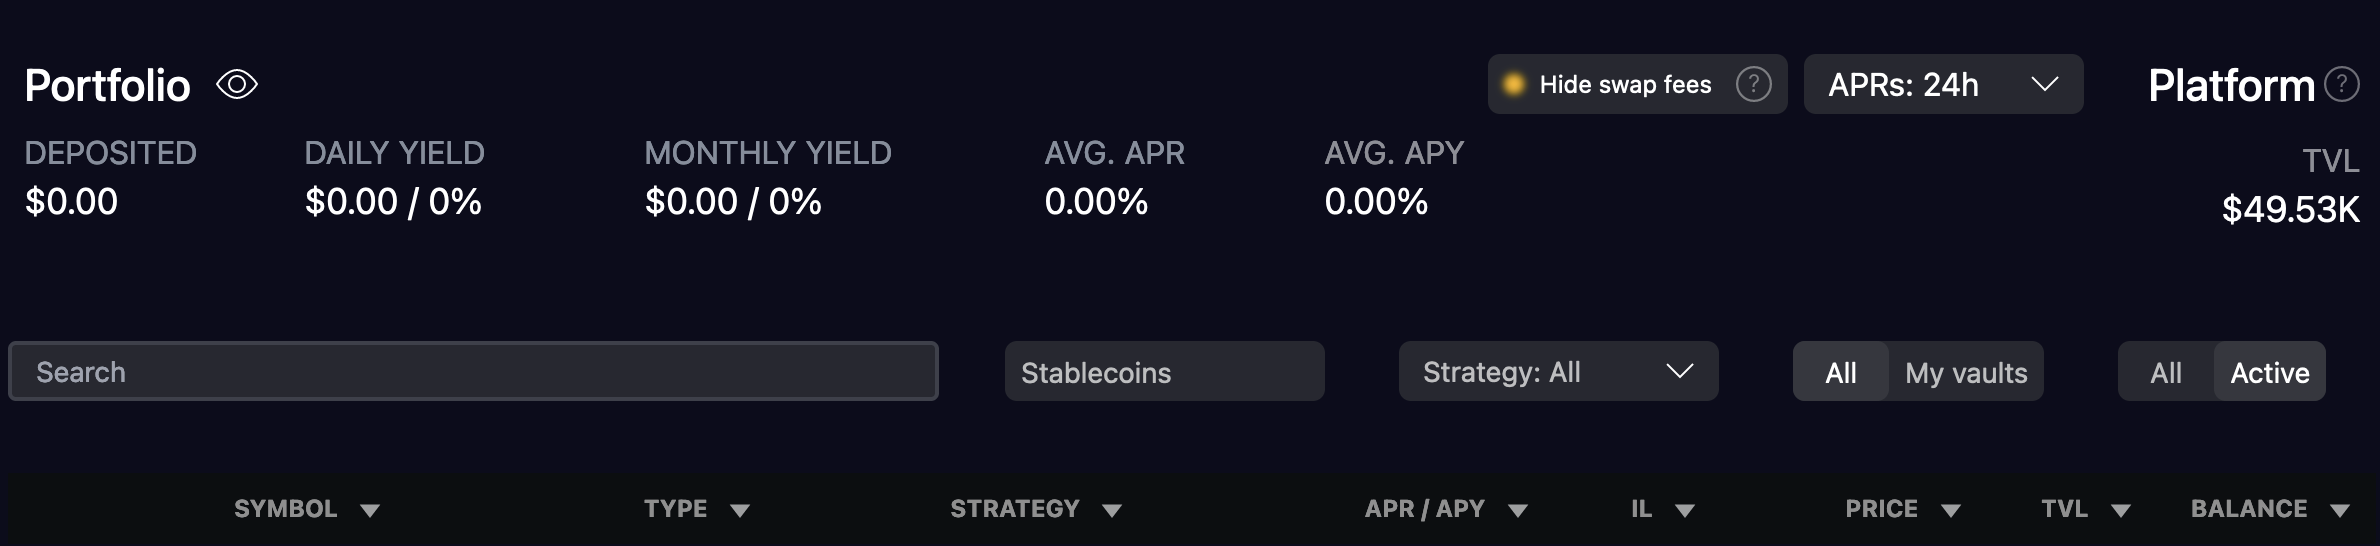The image size is (2380, 546).
Task: Click the Platform help question mark icon
Action: [x=2341, y=84]
